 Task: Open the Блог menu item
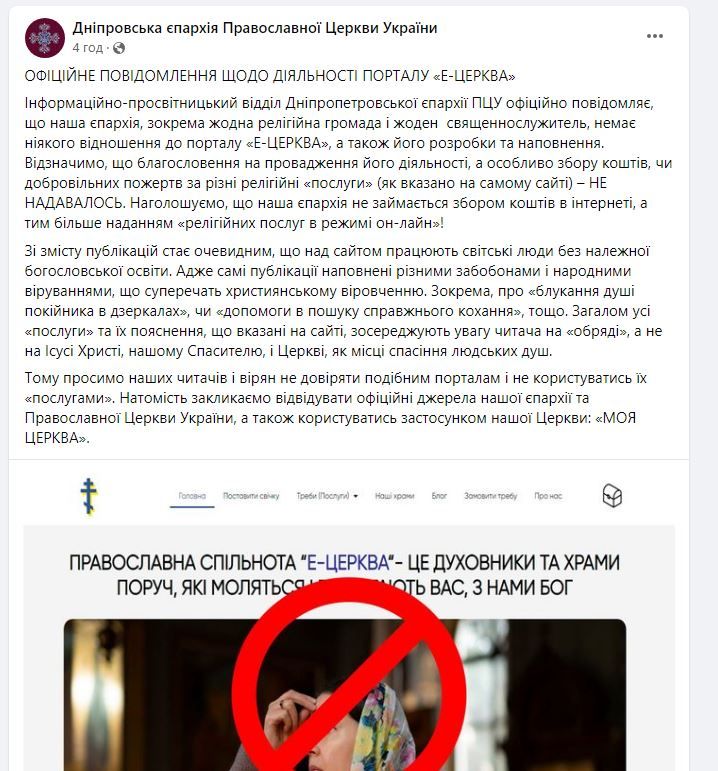tap(439, 496)
